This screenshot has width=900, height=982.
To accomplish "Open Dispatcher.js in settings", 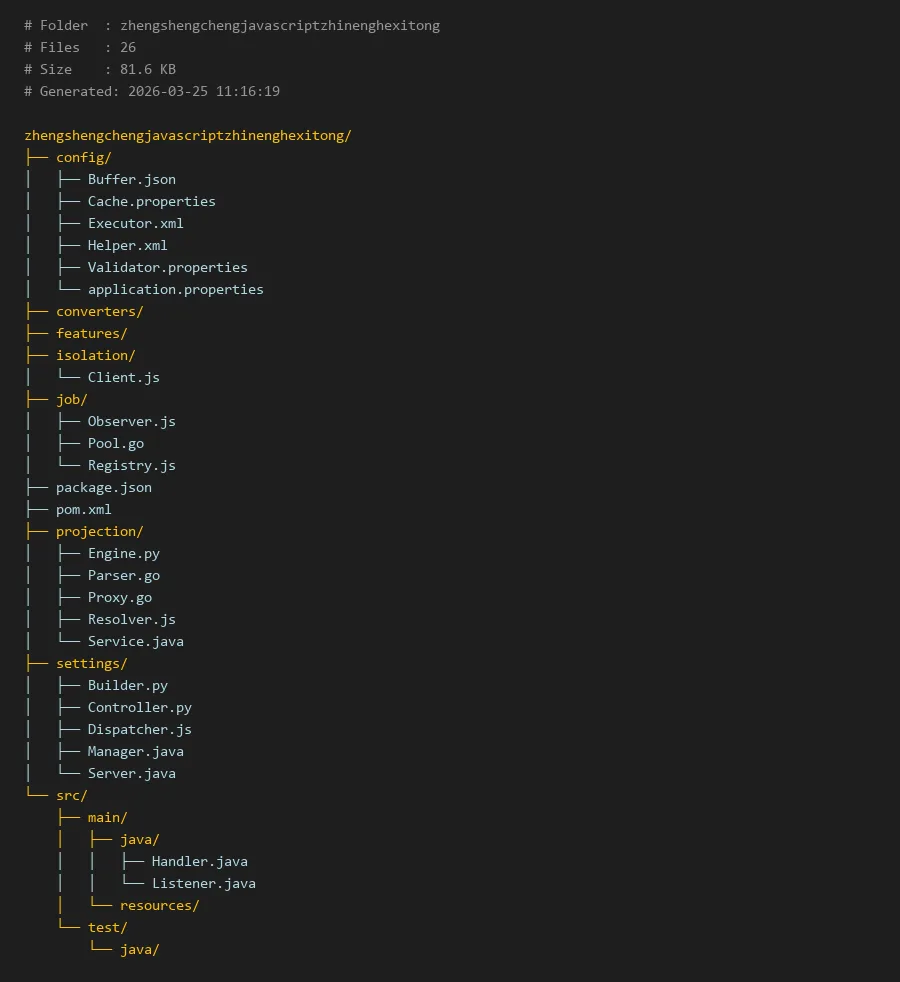I will (139, 729).
